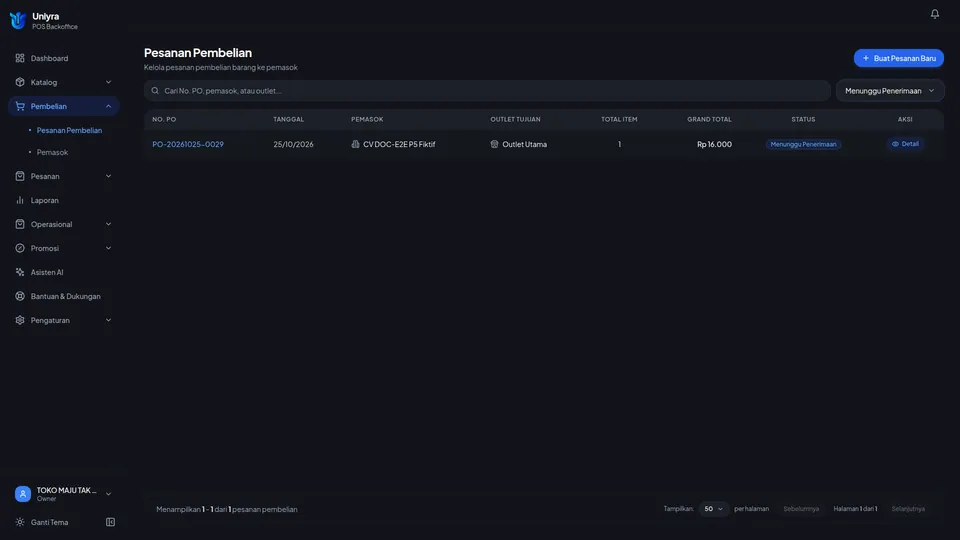Click the Promosi percent icon

(x=20, y=248)
